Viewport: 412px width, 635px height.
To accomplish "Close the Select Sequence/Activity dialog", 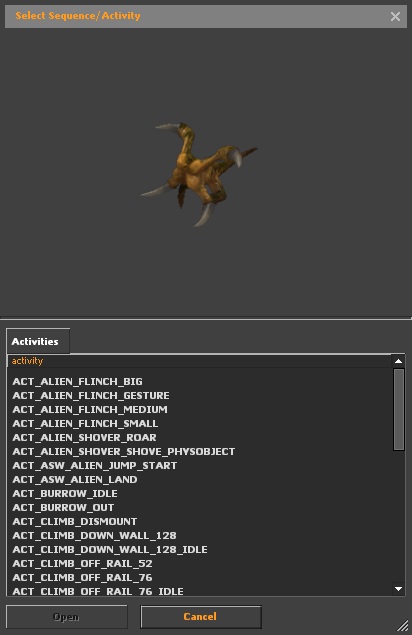I will (x=395, y=16).
